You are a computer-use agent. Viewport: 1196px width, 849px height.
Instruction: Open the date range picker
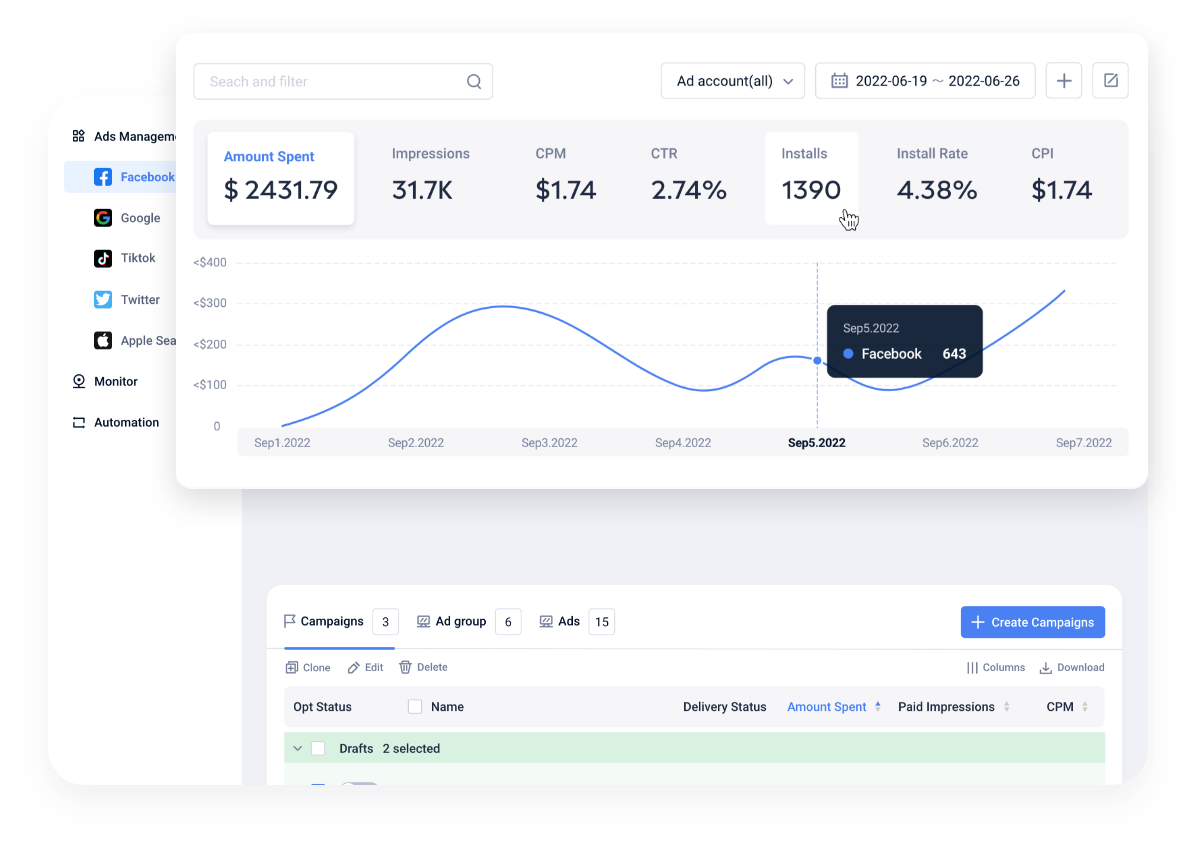click(925, 80)
